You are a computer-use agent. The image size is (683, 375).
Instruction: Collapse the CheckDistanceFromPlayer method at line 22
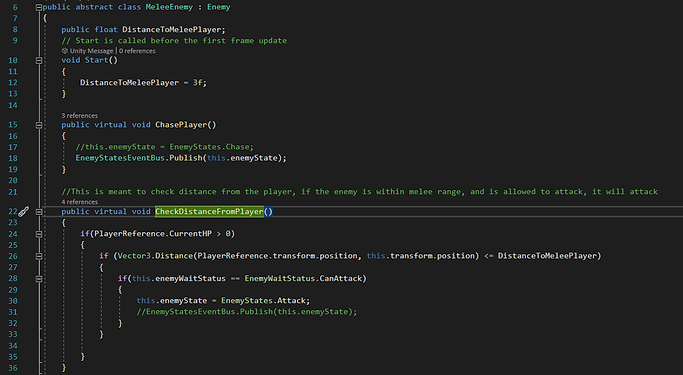tap(39, 212)
